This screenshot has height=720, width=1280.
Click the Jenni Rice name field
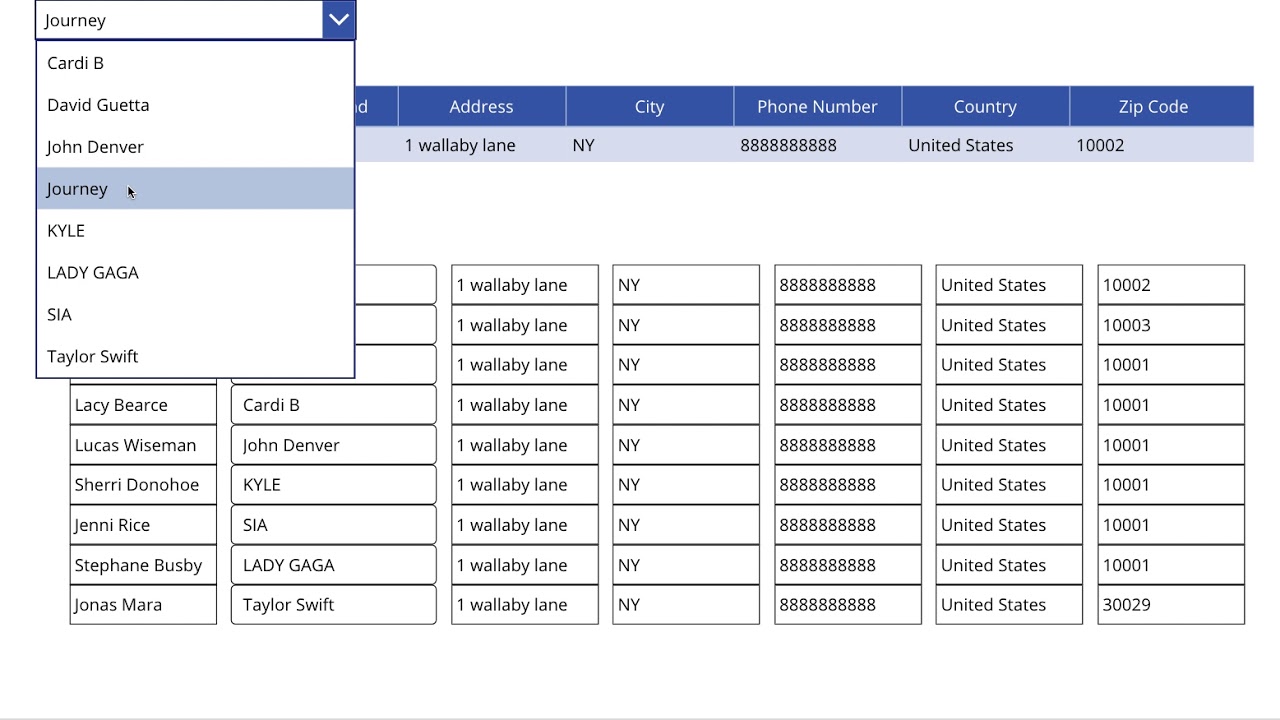point(143,525)
